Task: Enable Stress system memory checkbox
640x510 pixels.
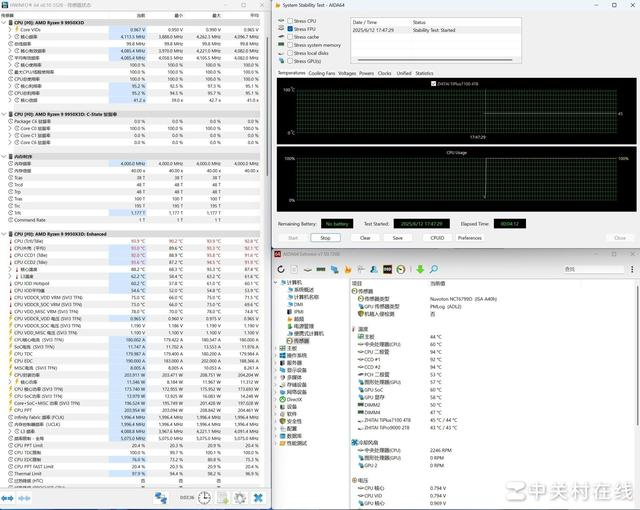Action: pos(290,45)
